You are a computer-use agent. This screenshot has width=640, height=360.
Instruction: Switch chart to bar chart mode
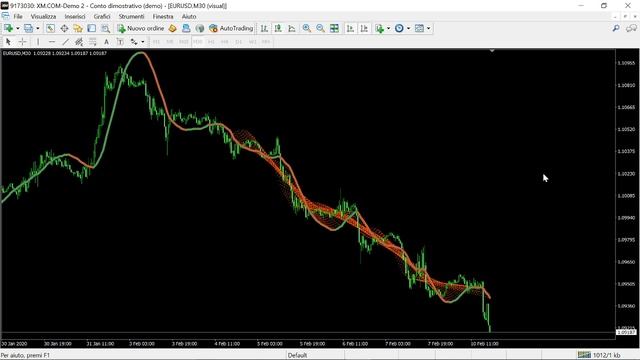pyautogui.click(x=264, y=28)
